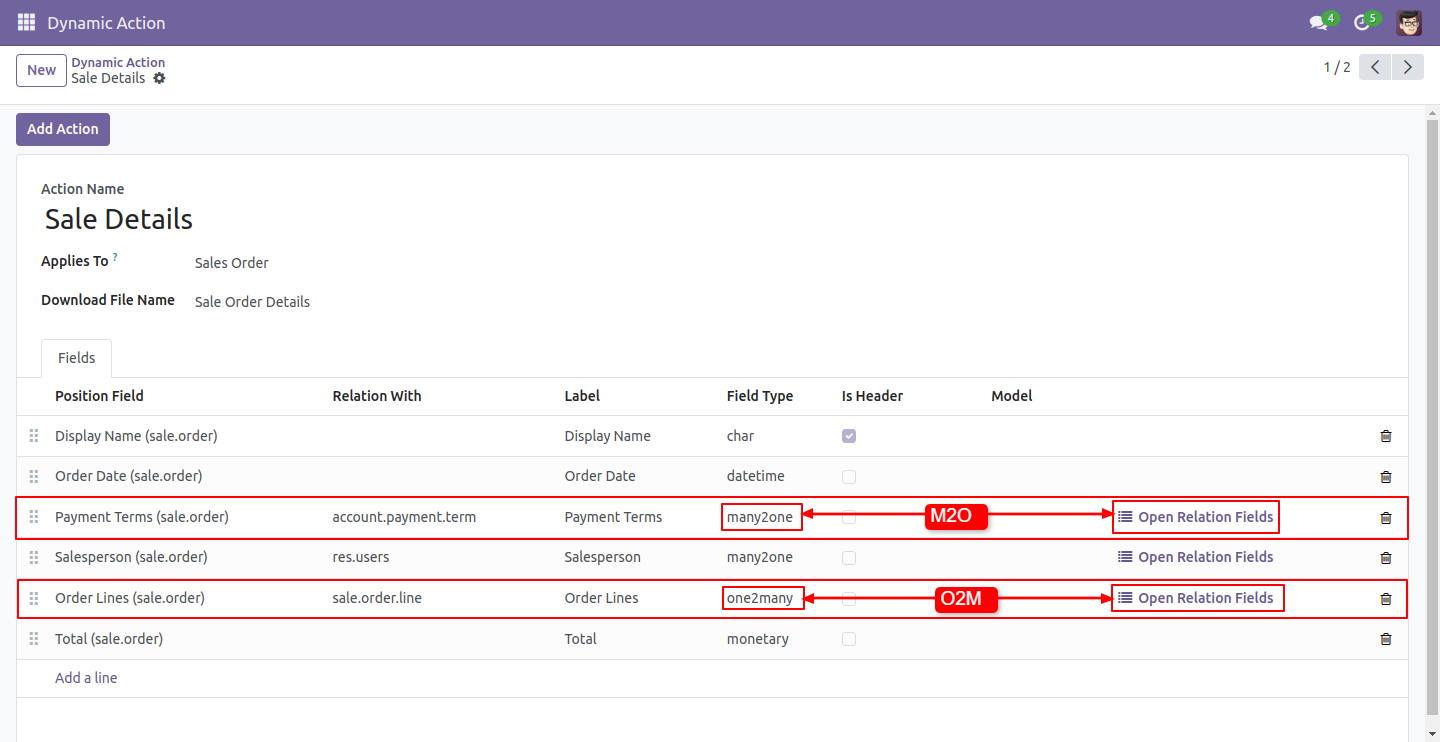Select the Fields tab

(77, 358)
